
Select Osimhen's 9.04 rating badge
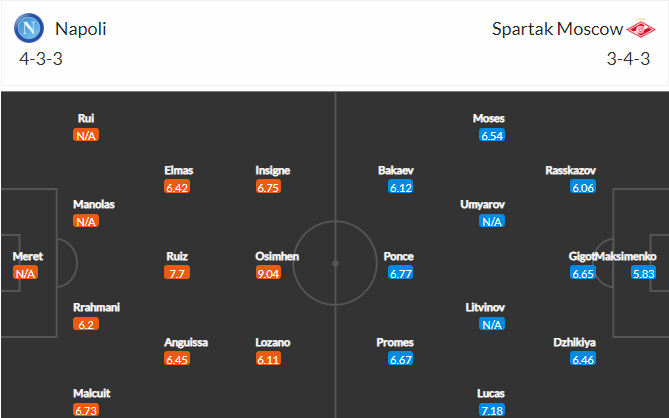coord(268,273)
